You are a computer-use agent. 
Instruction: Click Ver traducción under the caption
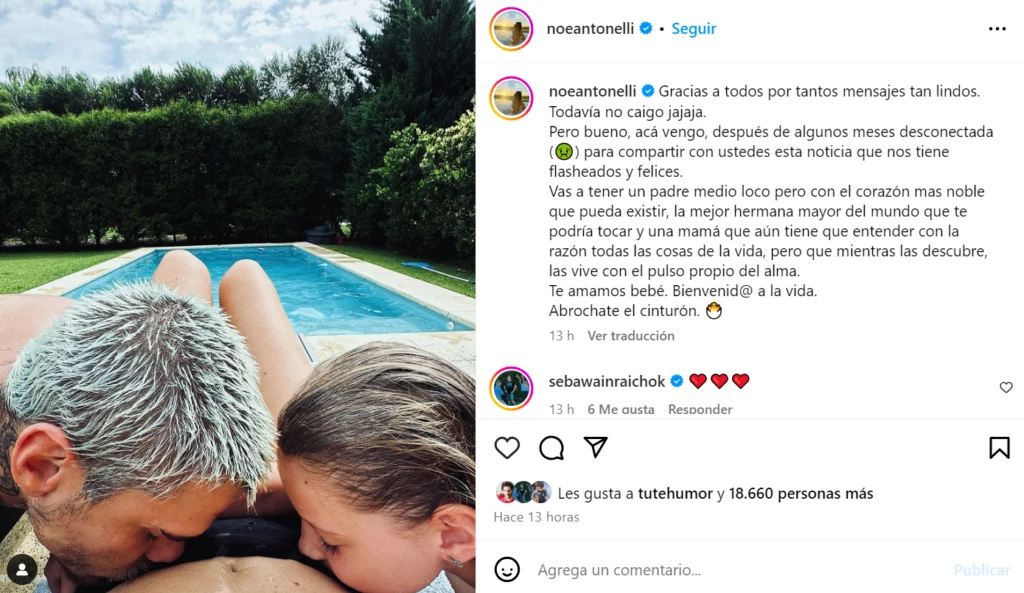[x=631, y=336]
